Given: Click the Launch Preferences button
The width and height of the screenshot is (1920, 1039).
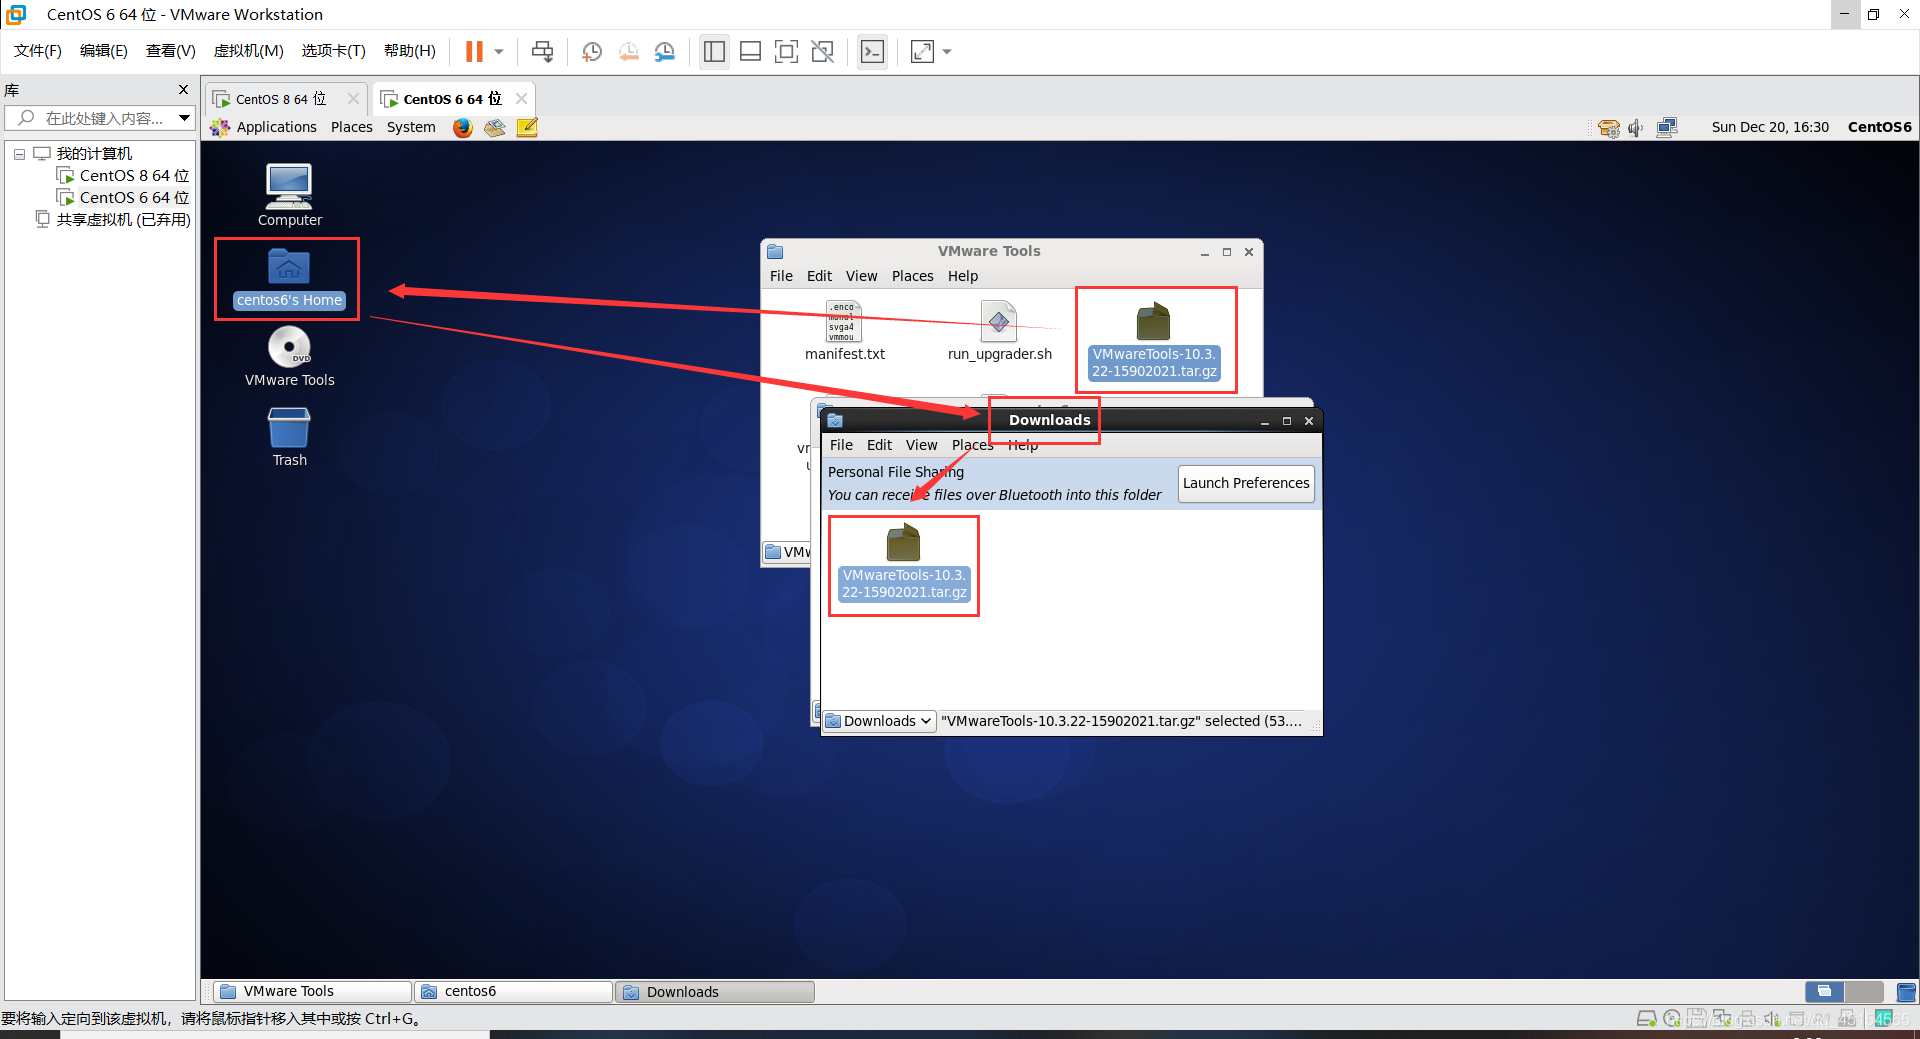Looking at the screenshot, I should (x=1246, y=483).
